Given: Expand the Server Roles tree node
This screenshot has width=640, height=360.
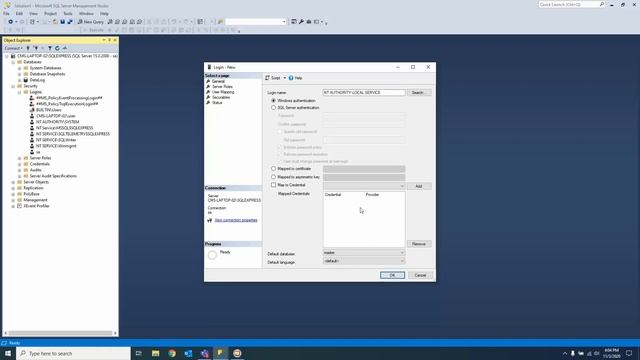Looking at the screenshot, I should pyautogui.click(x=19, y=158).
